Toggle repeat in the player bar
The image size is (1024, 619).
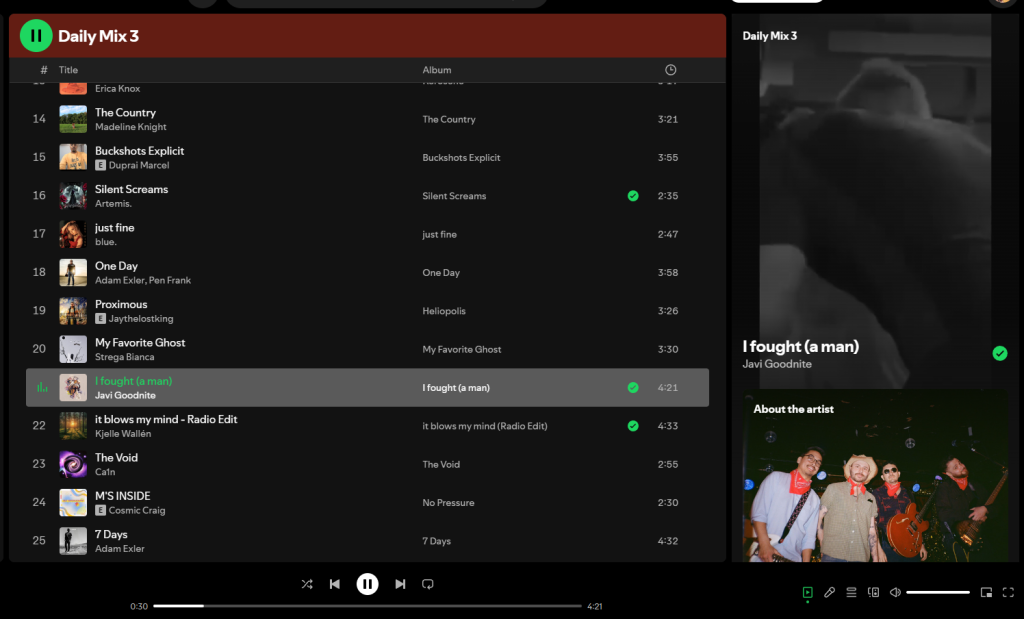tap(428, 584)
